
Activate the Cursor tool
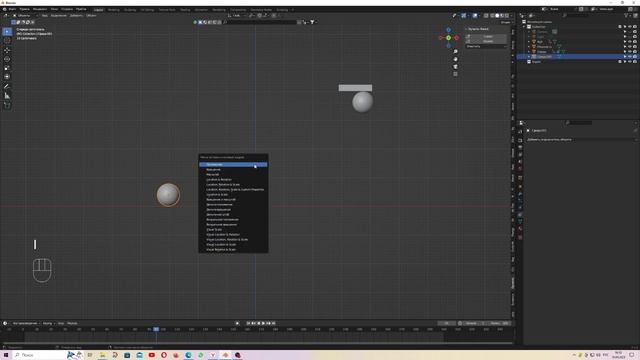(7, 40)
